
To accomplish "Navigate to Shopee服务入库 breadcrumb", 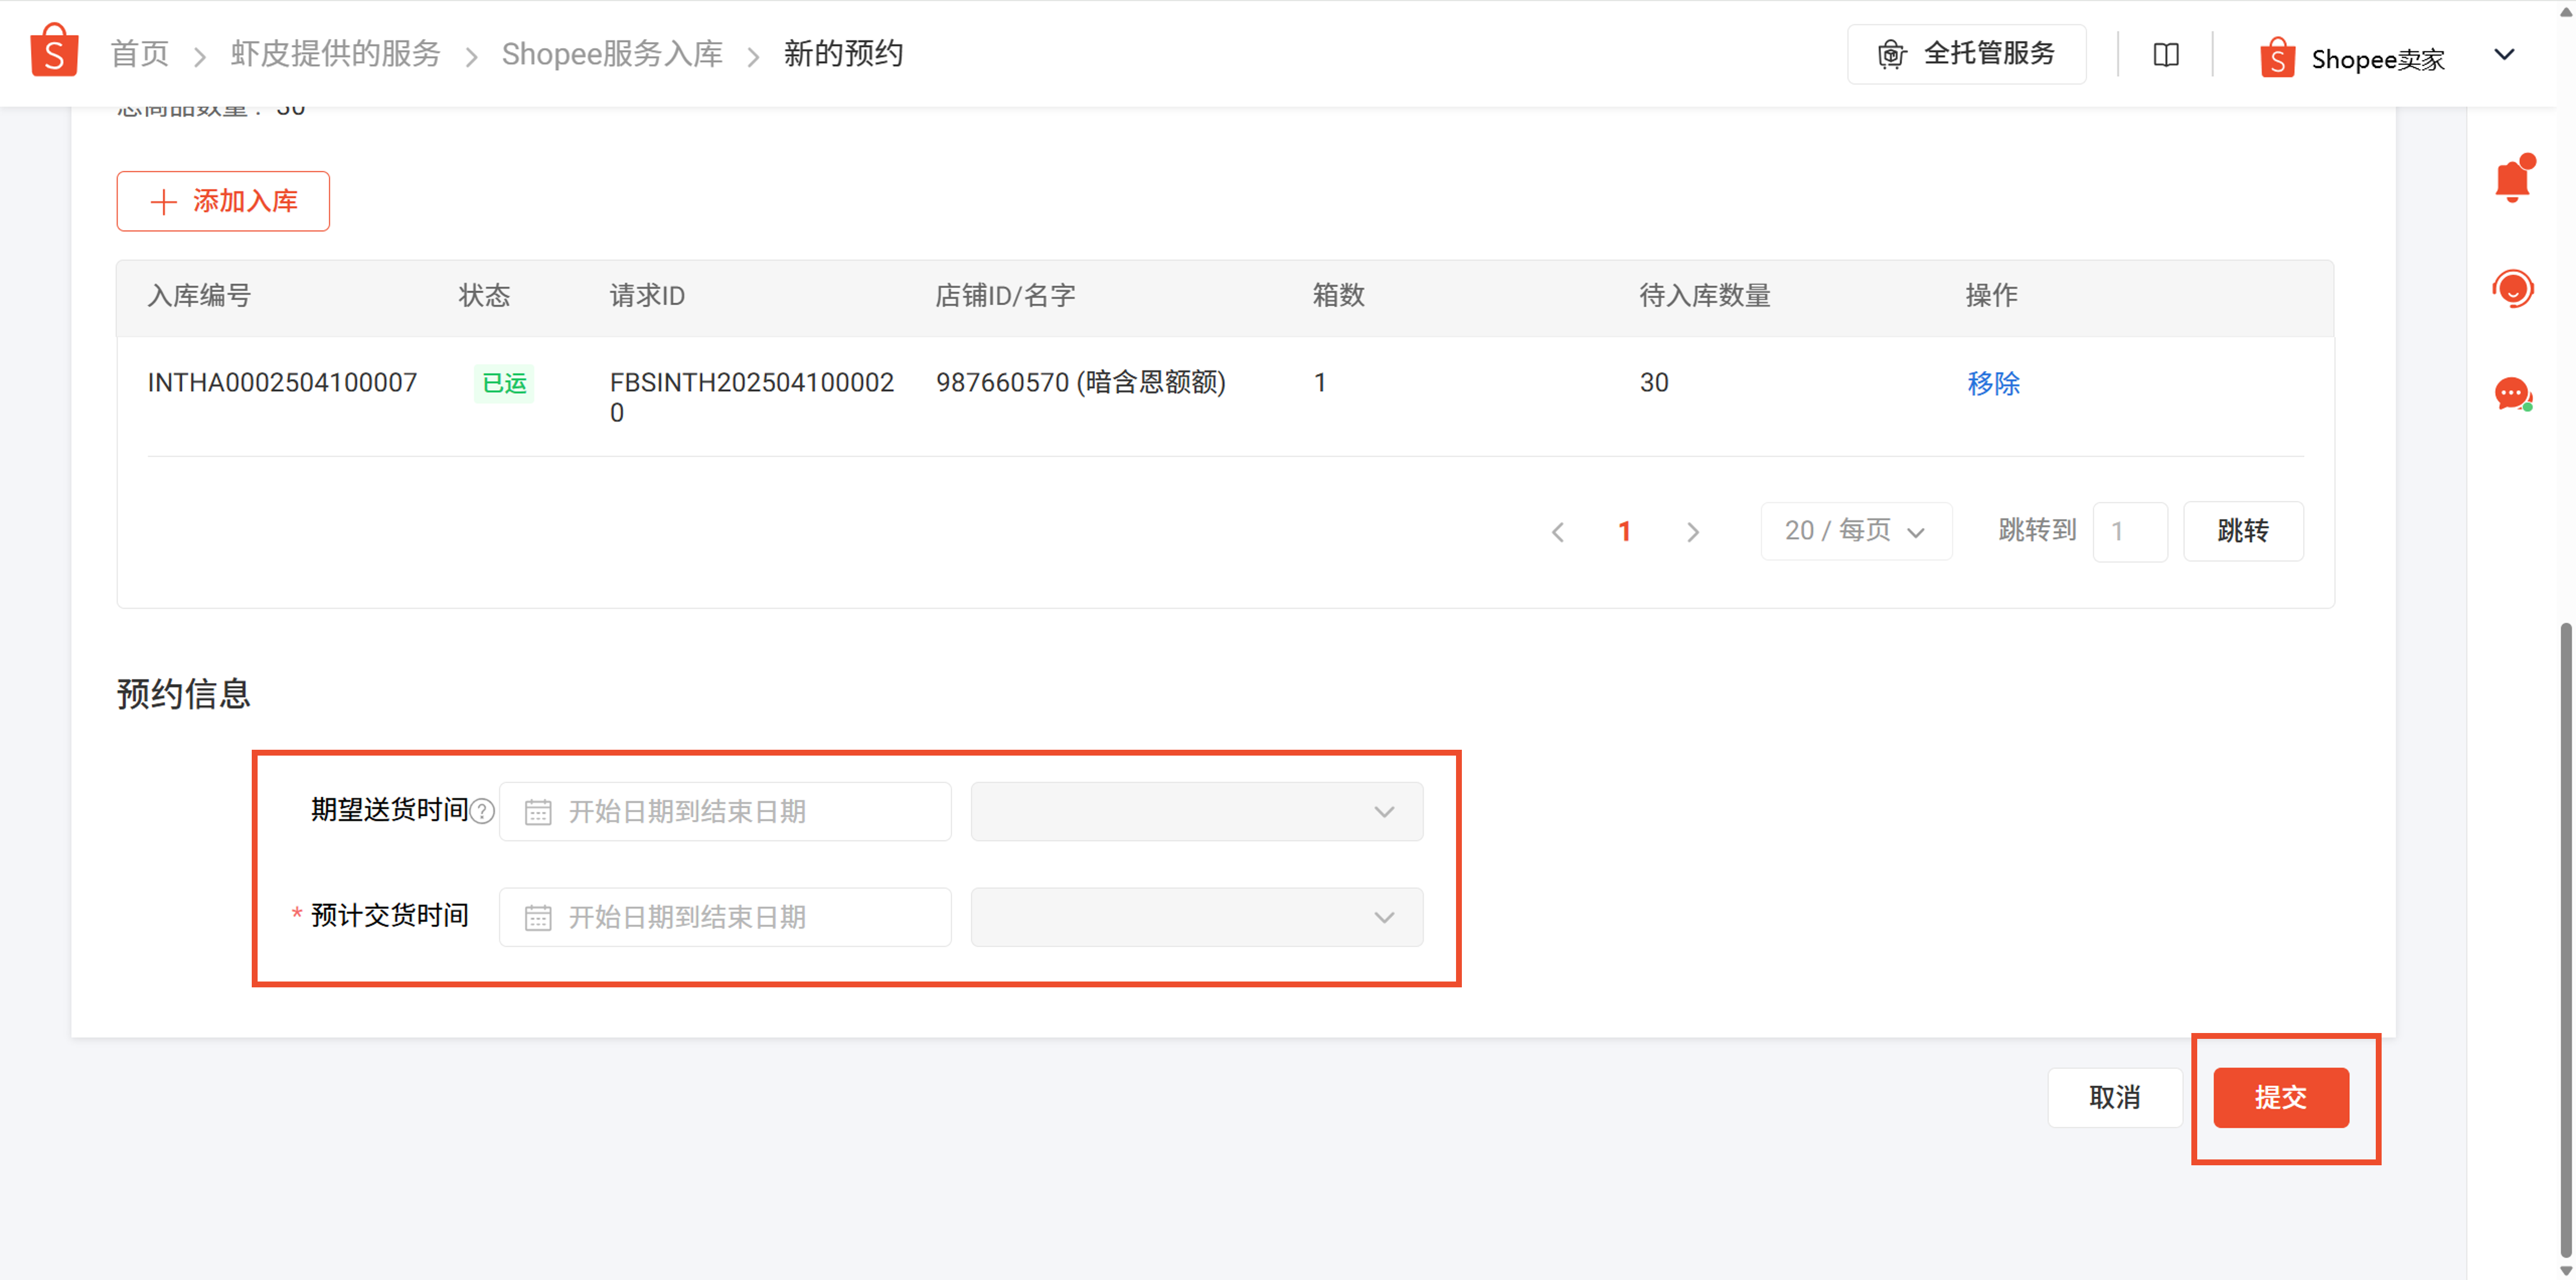I will coord(612,54).
